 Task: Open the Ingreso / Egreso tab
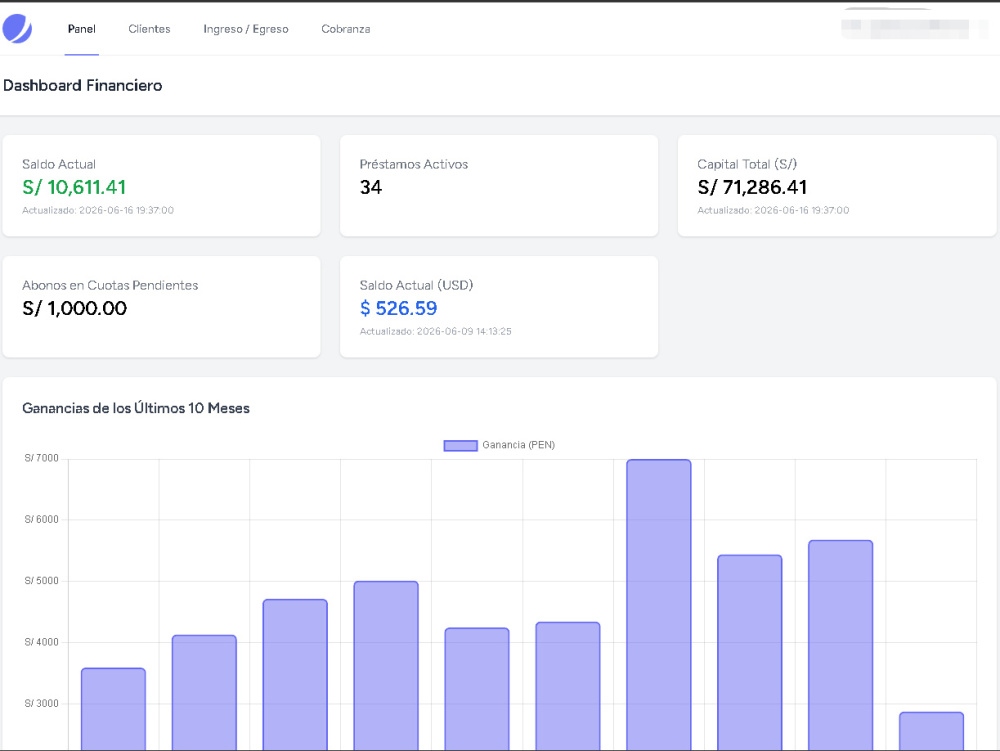(246, 29)
